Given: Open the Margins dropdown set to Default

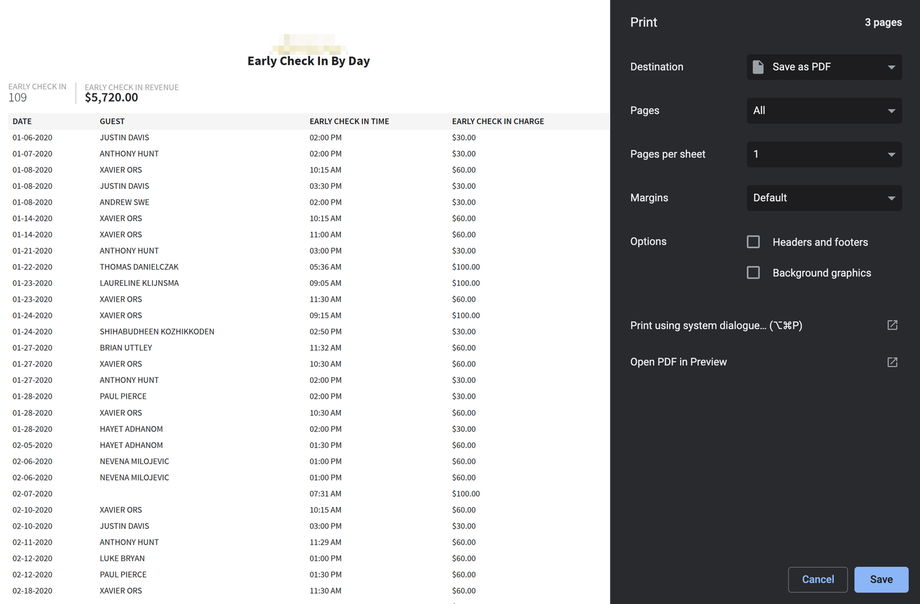Looking at the screenshot, I should point(824,198).
